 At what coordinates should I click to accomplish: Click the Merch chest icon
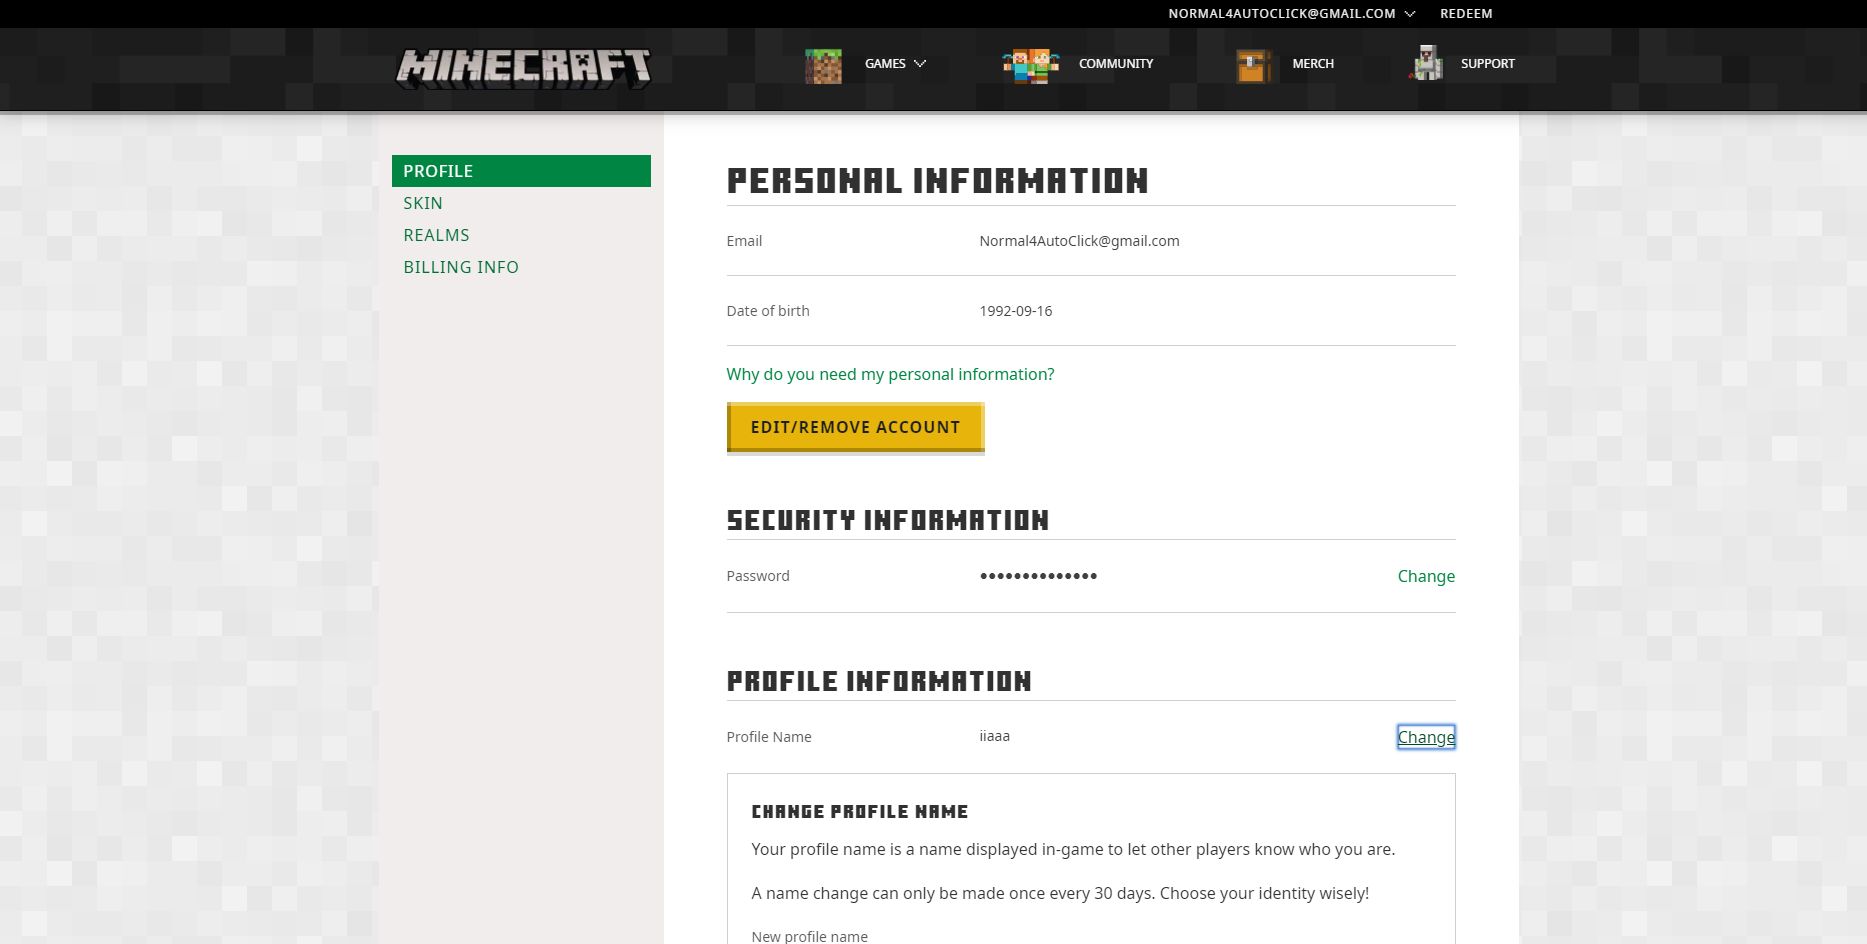click(x=1253, y=65)
